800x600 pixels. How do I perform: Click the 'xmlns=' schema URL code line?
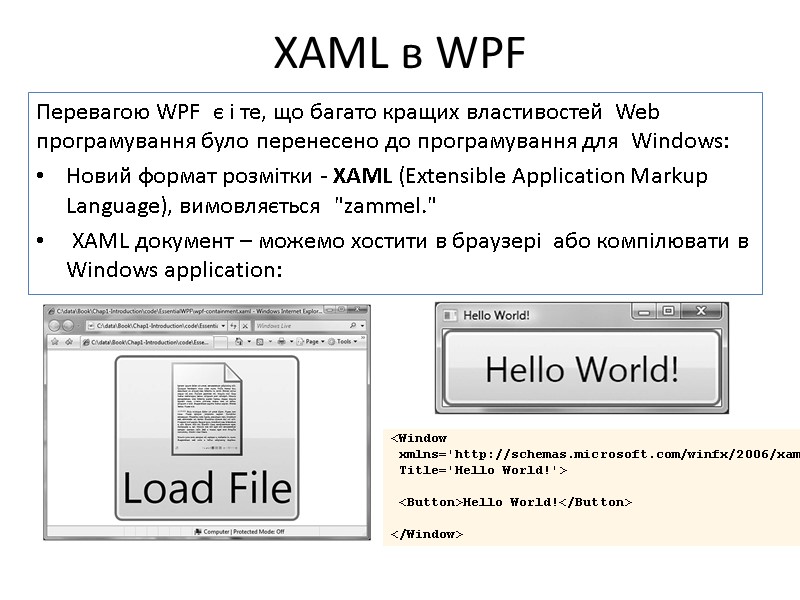pyautogui.click(x=599, y=454)
